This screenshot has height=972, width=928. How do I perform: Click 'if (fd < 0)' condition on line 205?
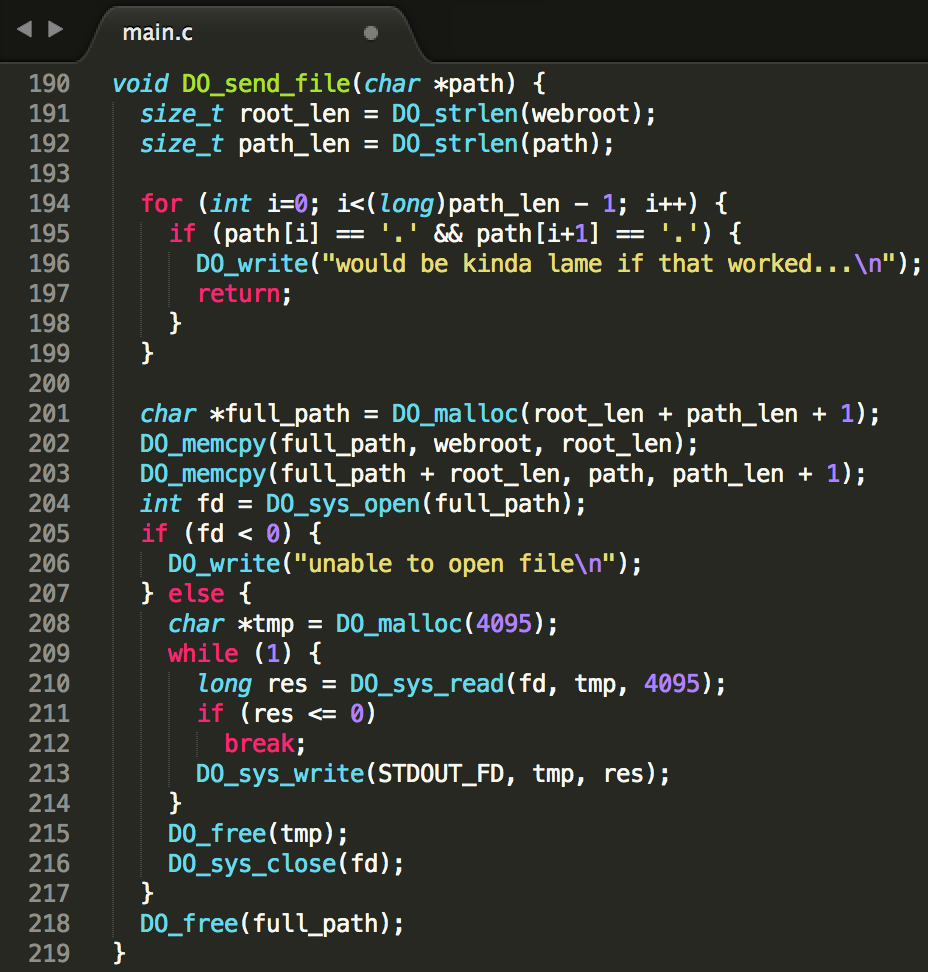tap(216, 533)
